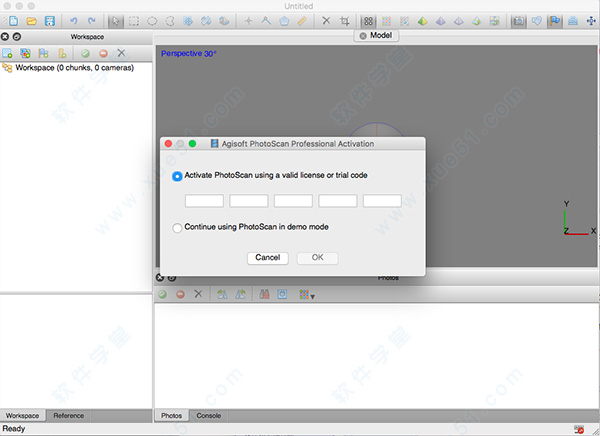This screenshot has height=436, width=600.
Task: Create a new document from the toolbar
Action: [13, 21]
